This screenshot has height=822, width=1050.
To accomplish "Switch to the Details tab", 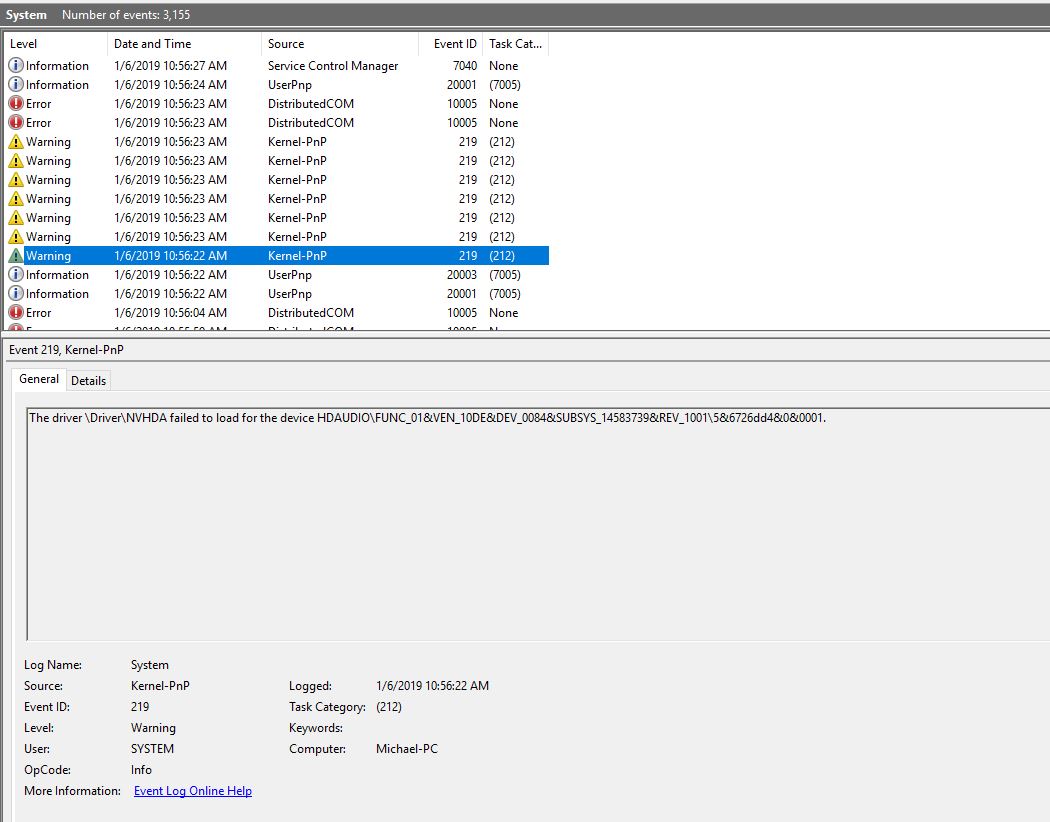I will [x=88, y=380].
